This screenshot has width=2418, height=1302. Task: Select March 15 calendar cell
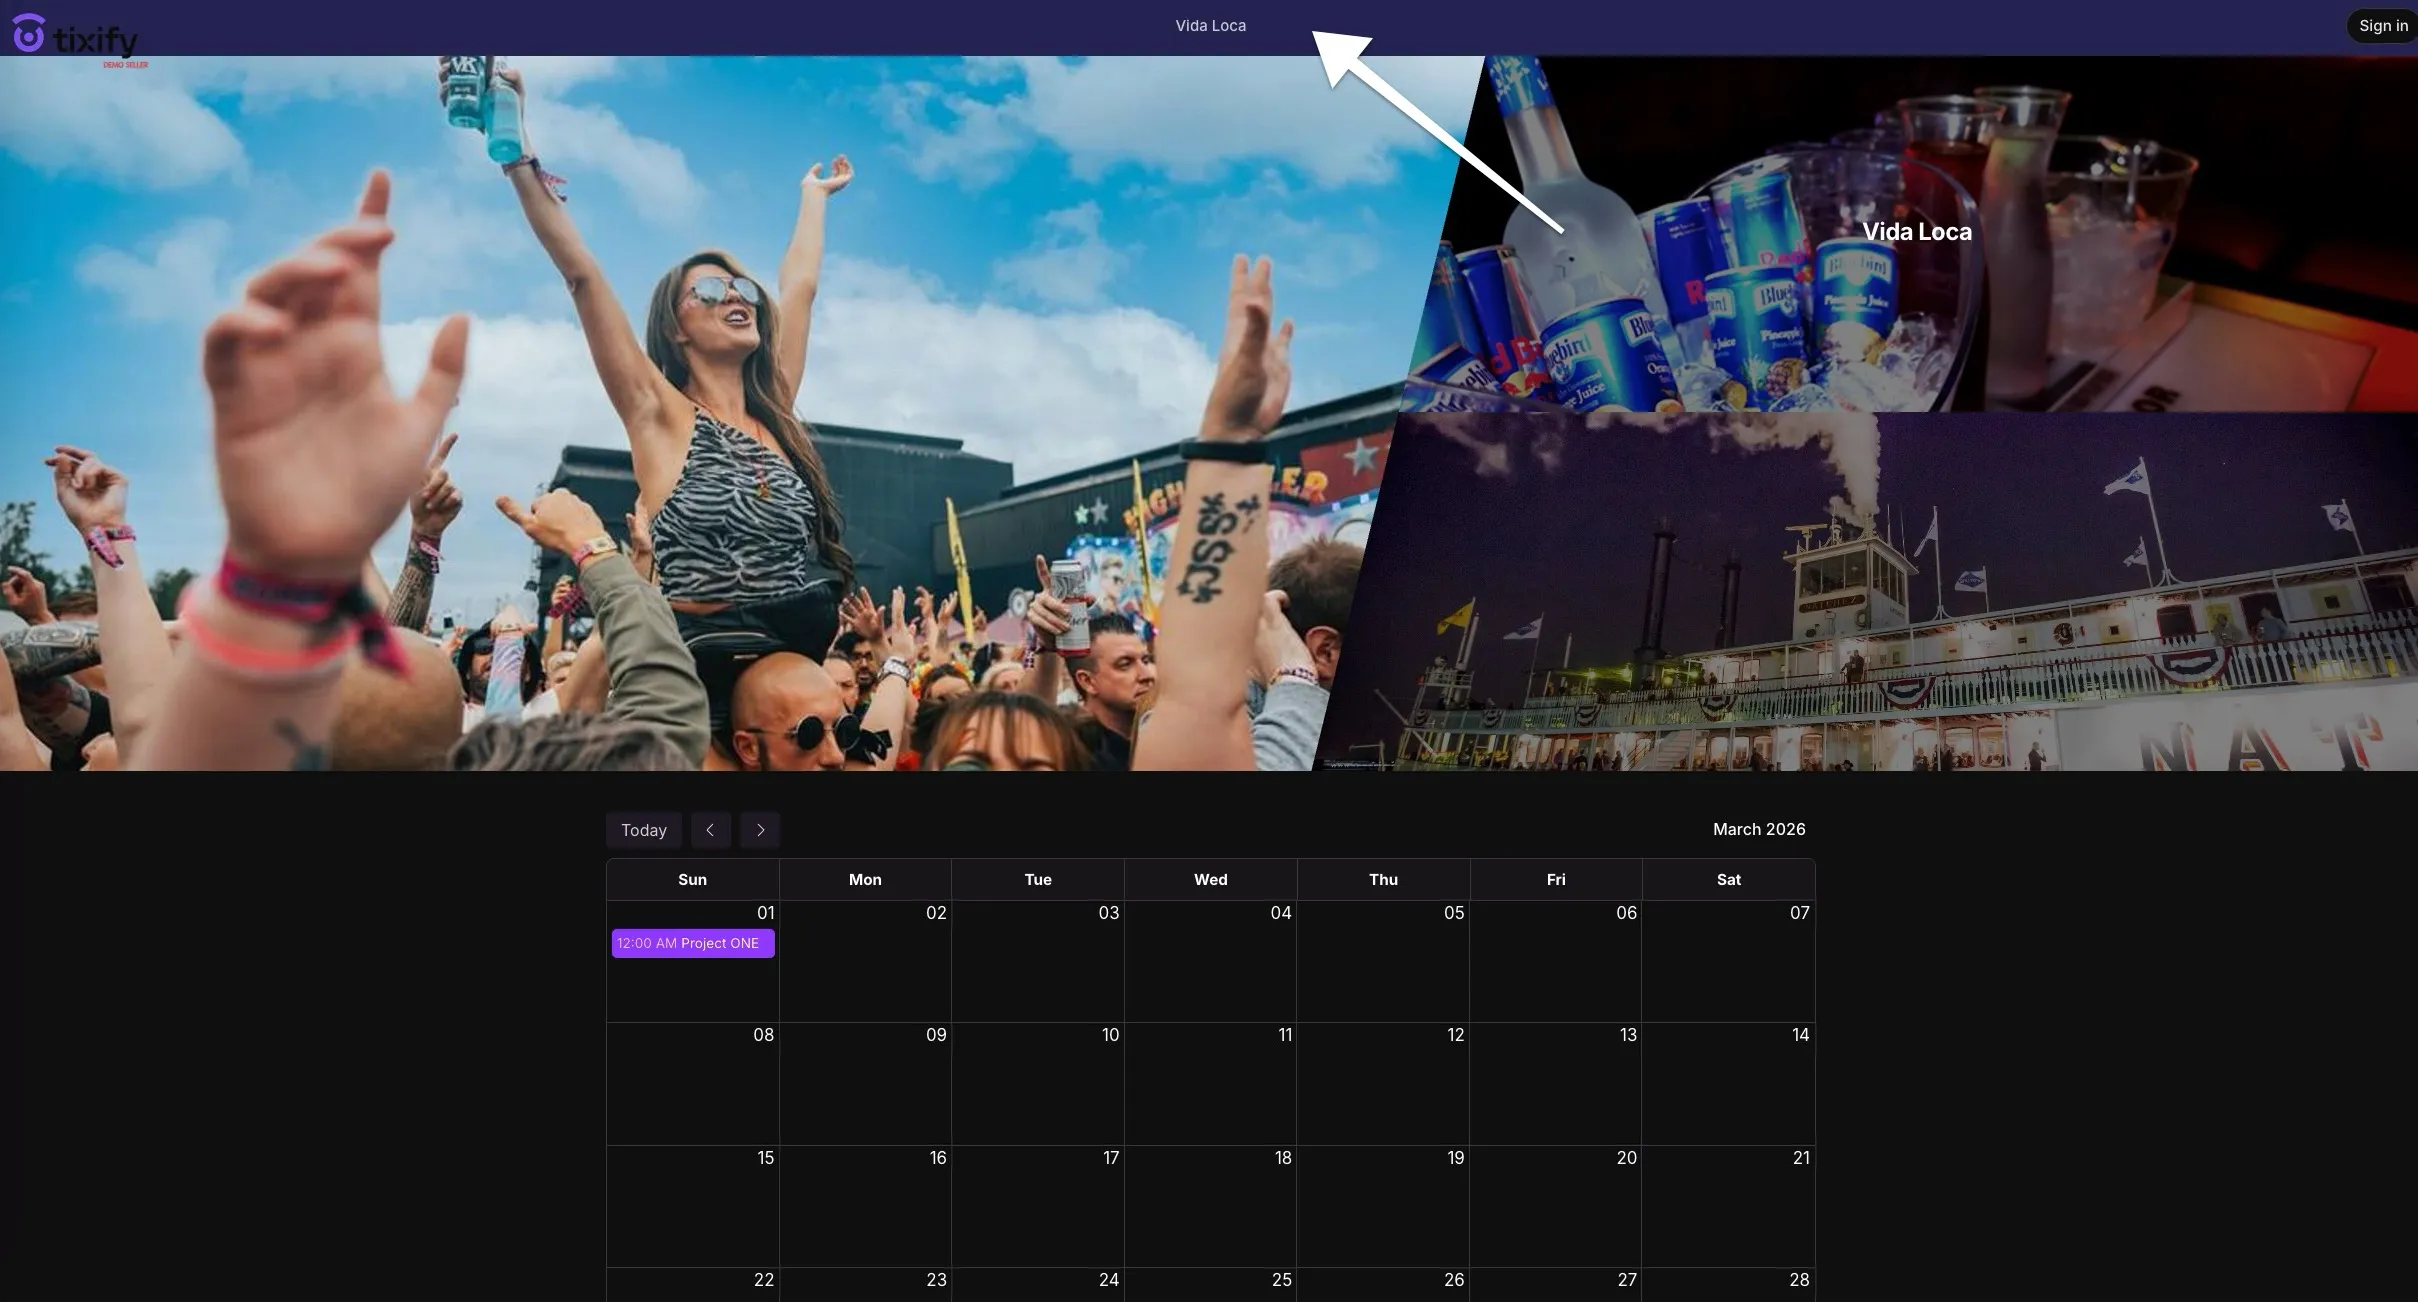click(693, 1207)
